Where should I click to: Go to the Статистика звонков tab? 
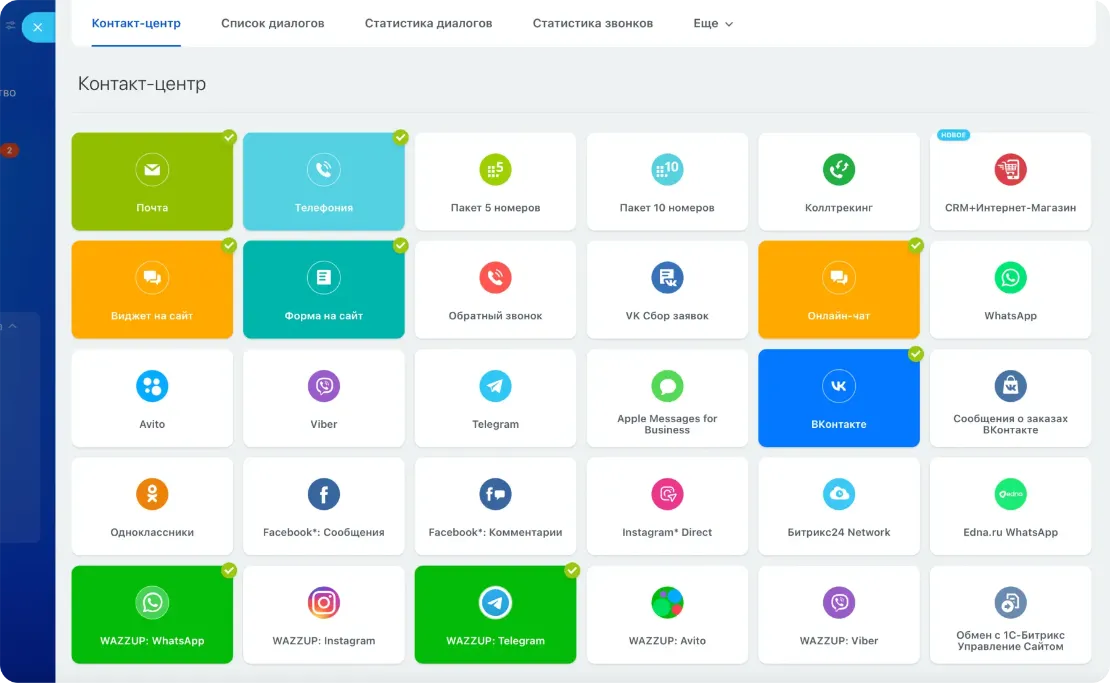coord(593,23)
